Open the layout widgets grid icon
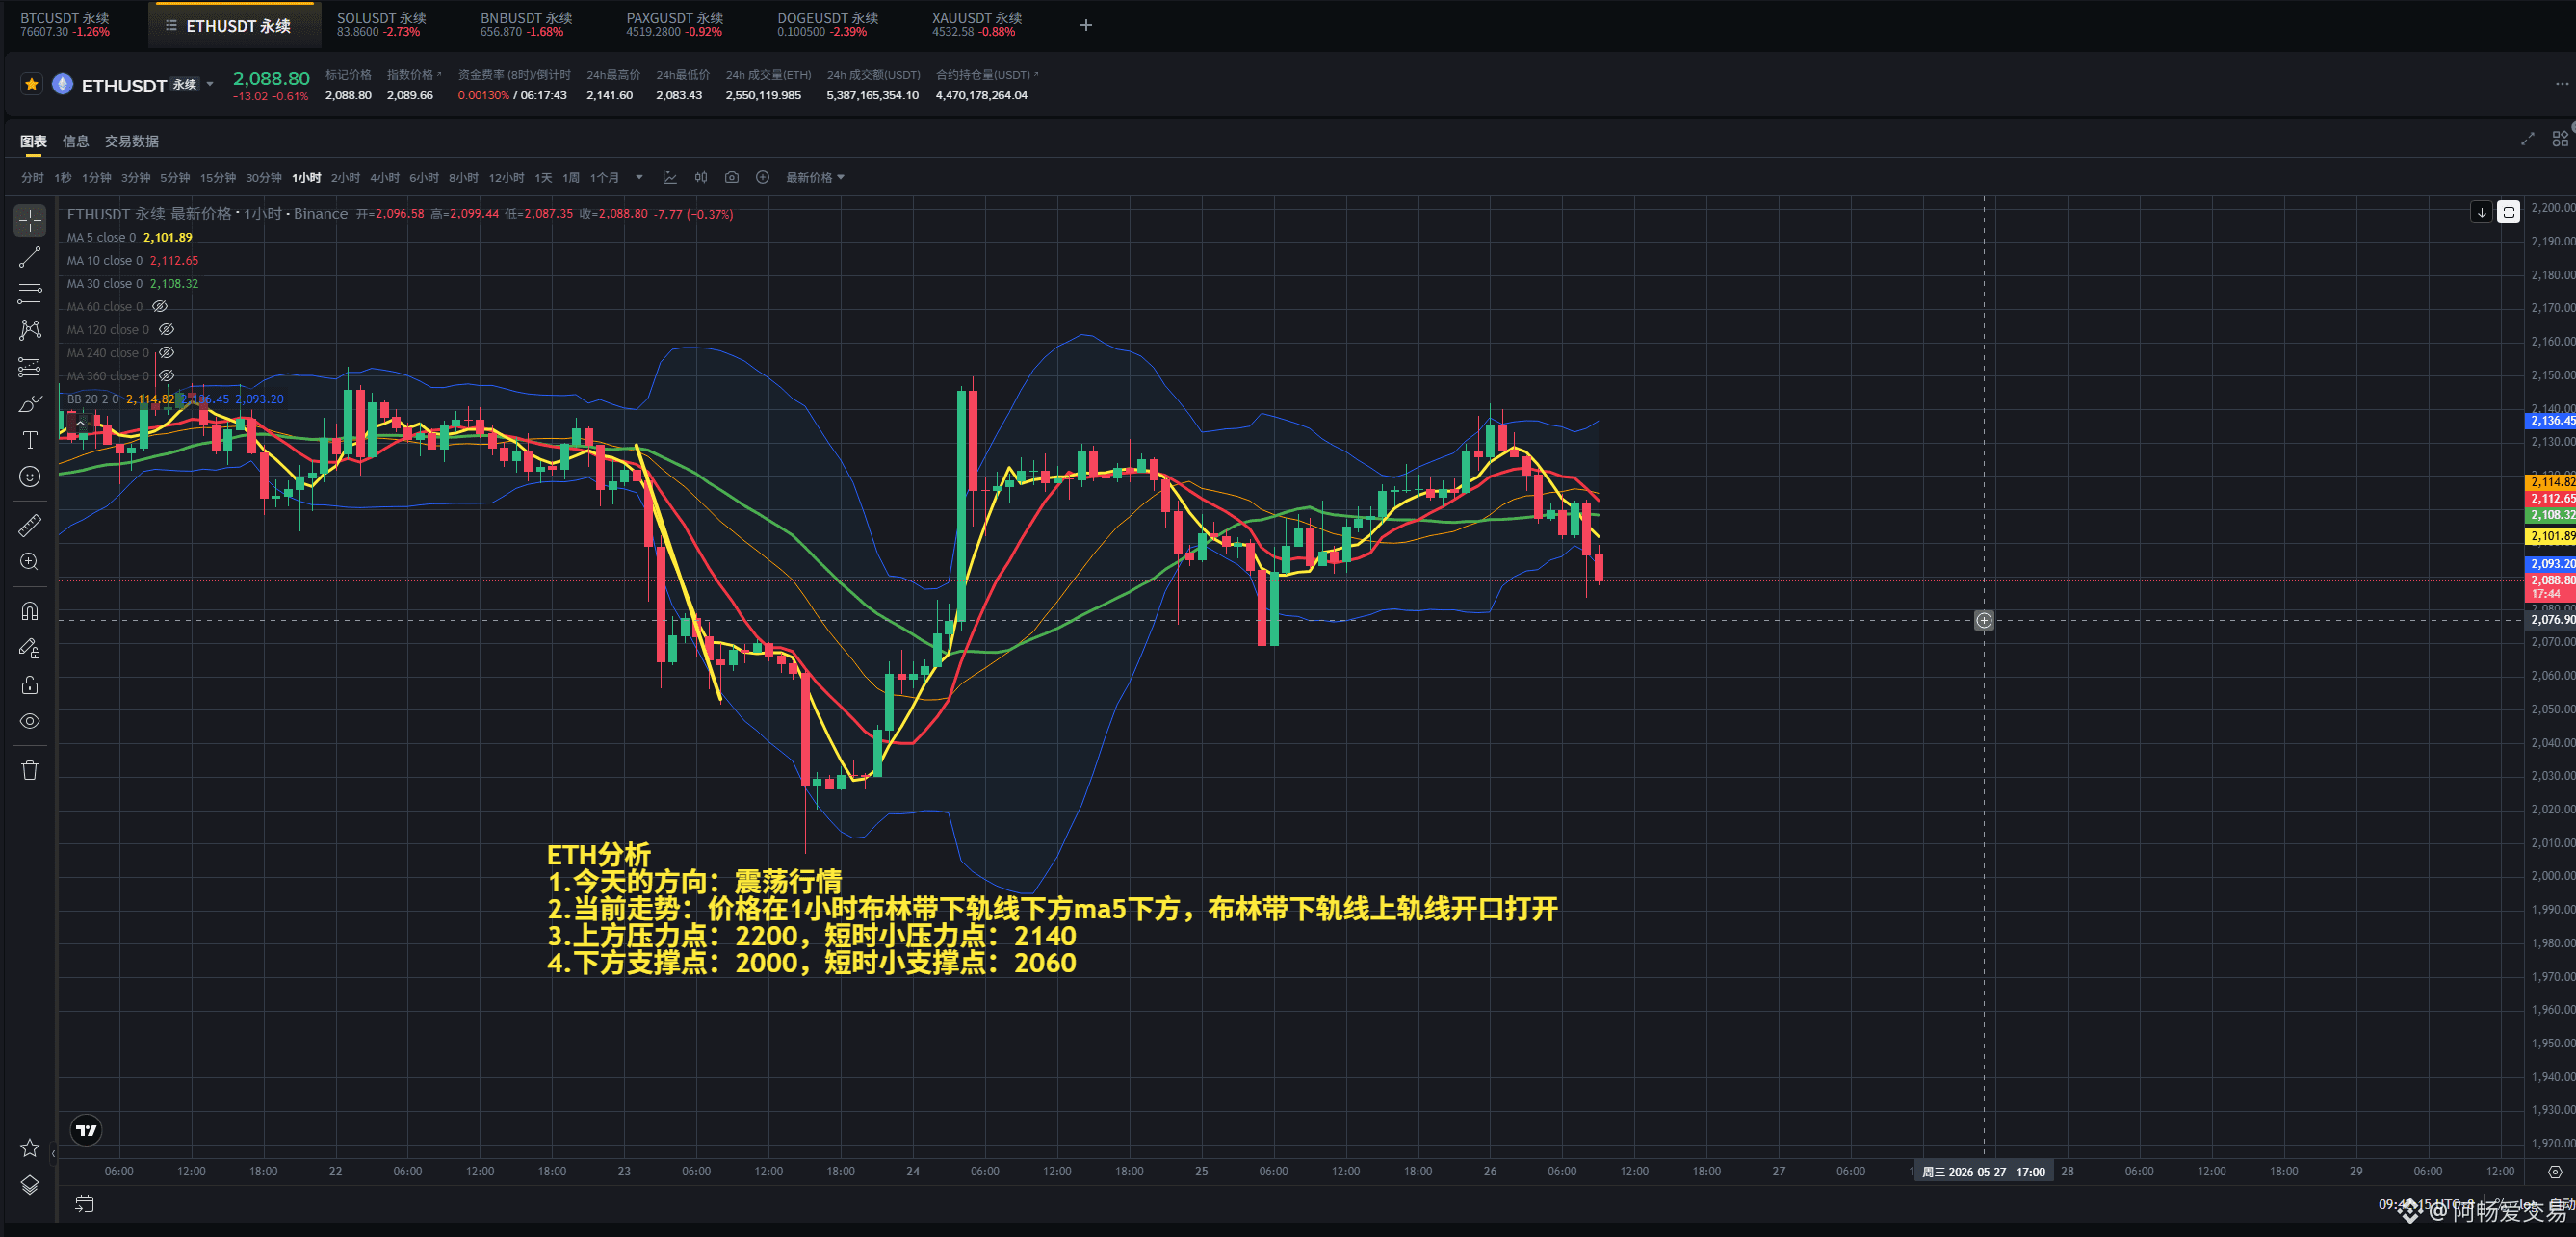2576x1237 pixels. tap(2559, 139)
